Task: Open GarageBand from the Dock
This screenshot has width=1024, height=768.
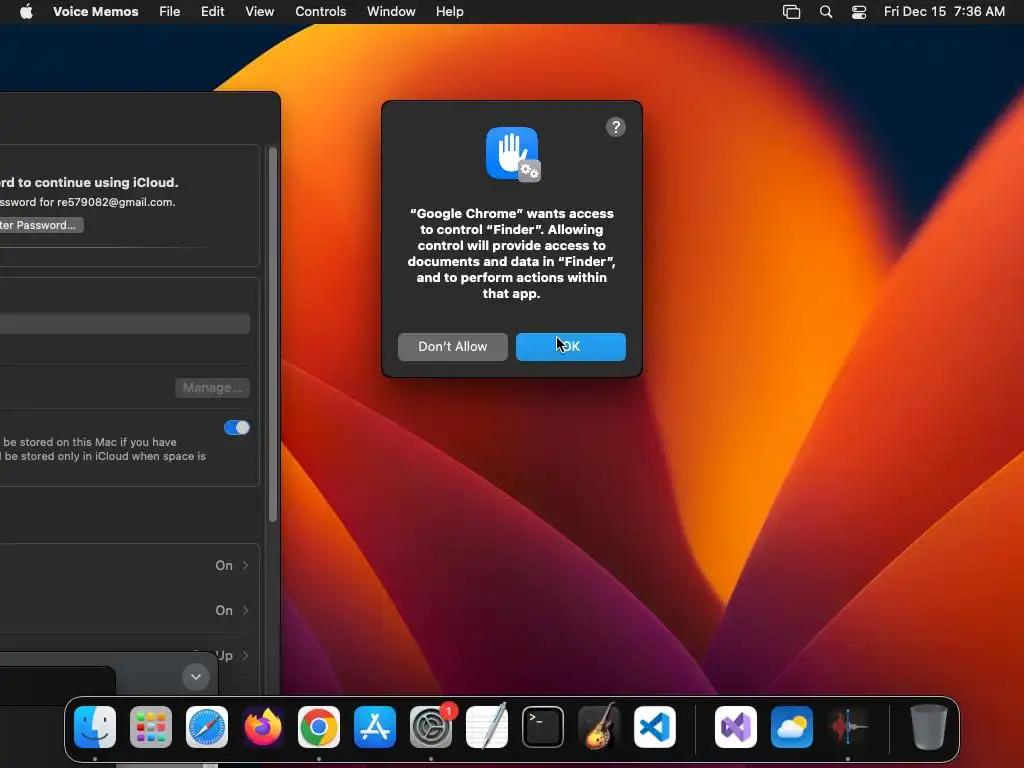Action: (599, 727)
